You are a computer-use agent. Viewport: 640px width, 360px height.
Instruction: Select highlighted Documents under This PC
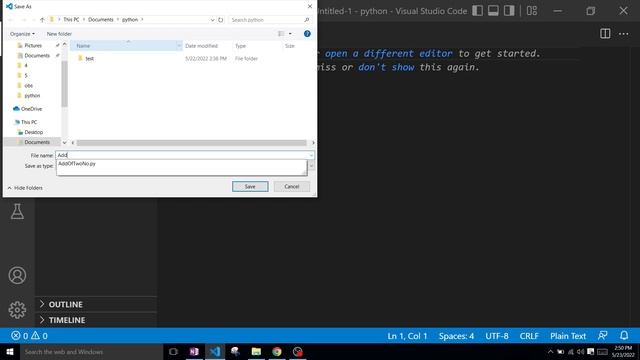pos(37,142)
